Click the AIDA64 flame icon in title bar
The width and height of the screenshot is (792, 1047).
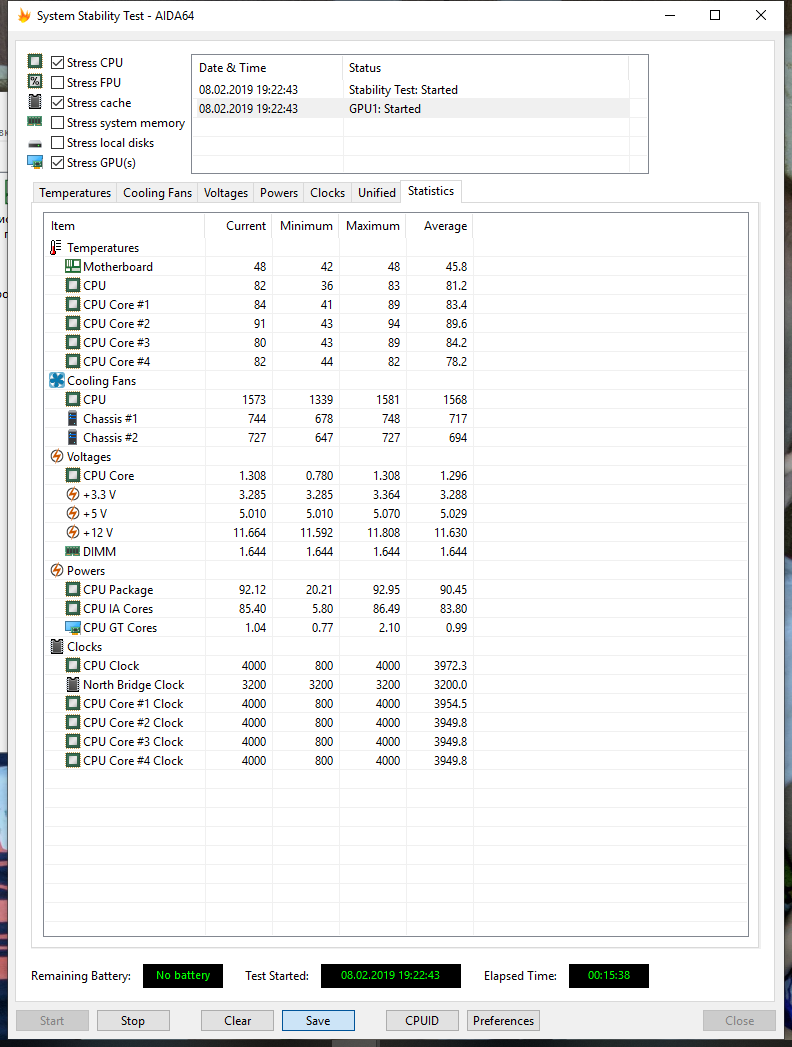pos(24,15)
